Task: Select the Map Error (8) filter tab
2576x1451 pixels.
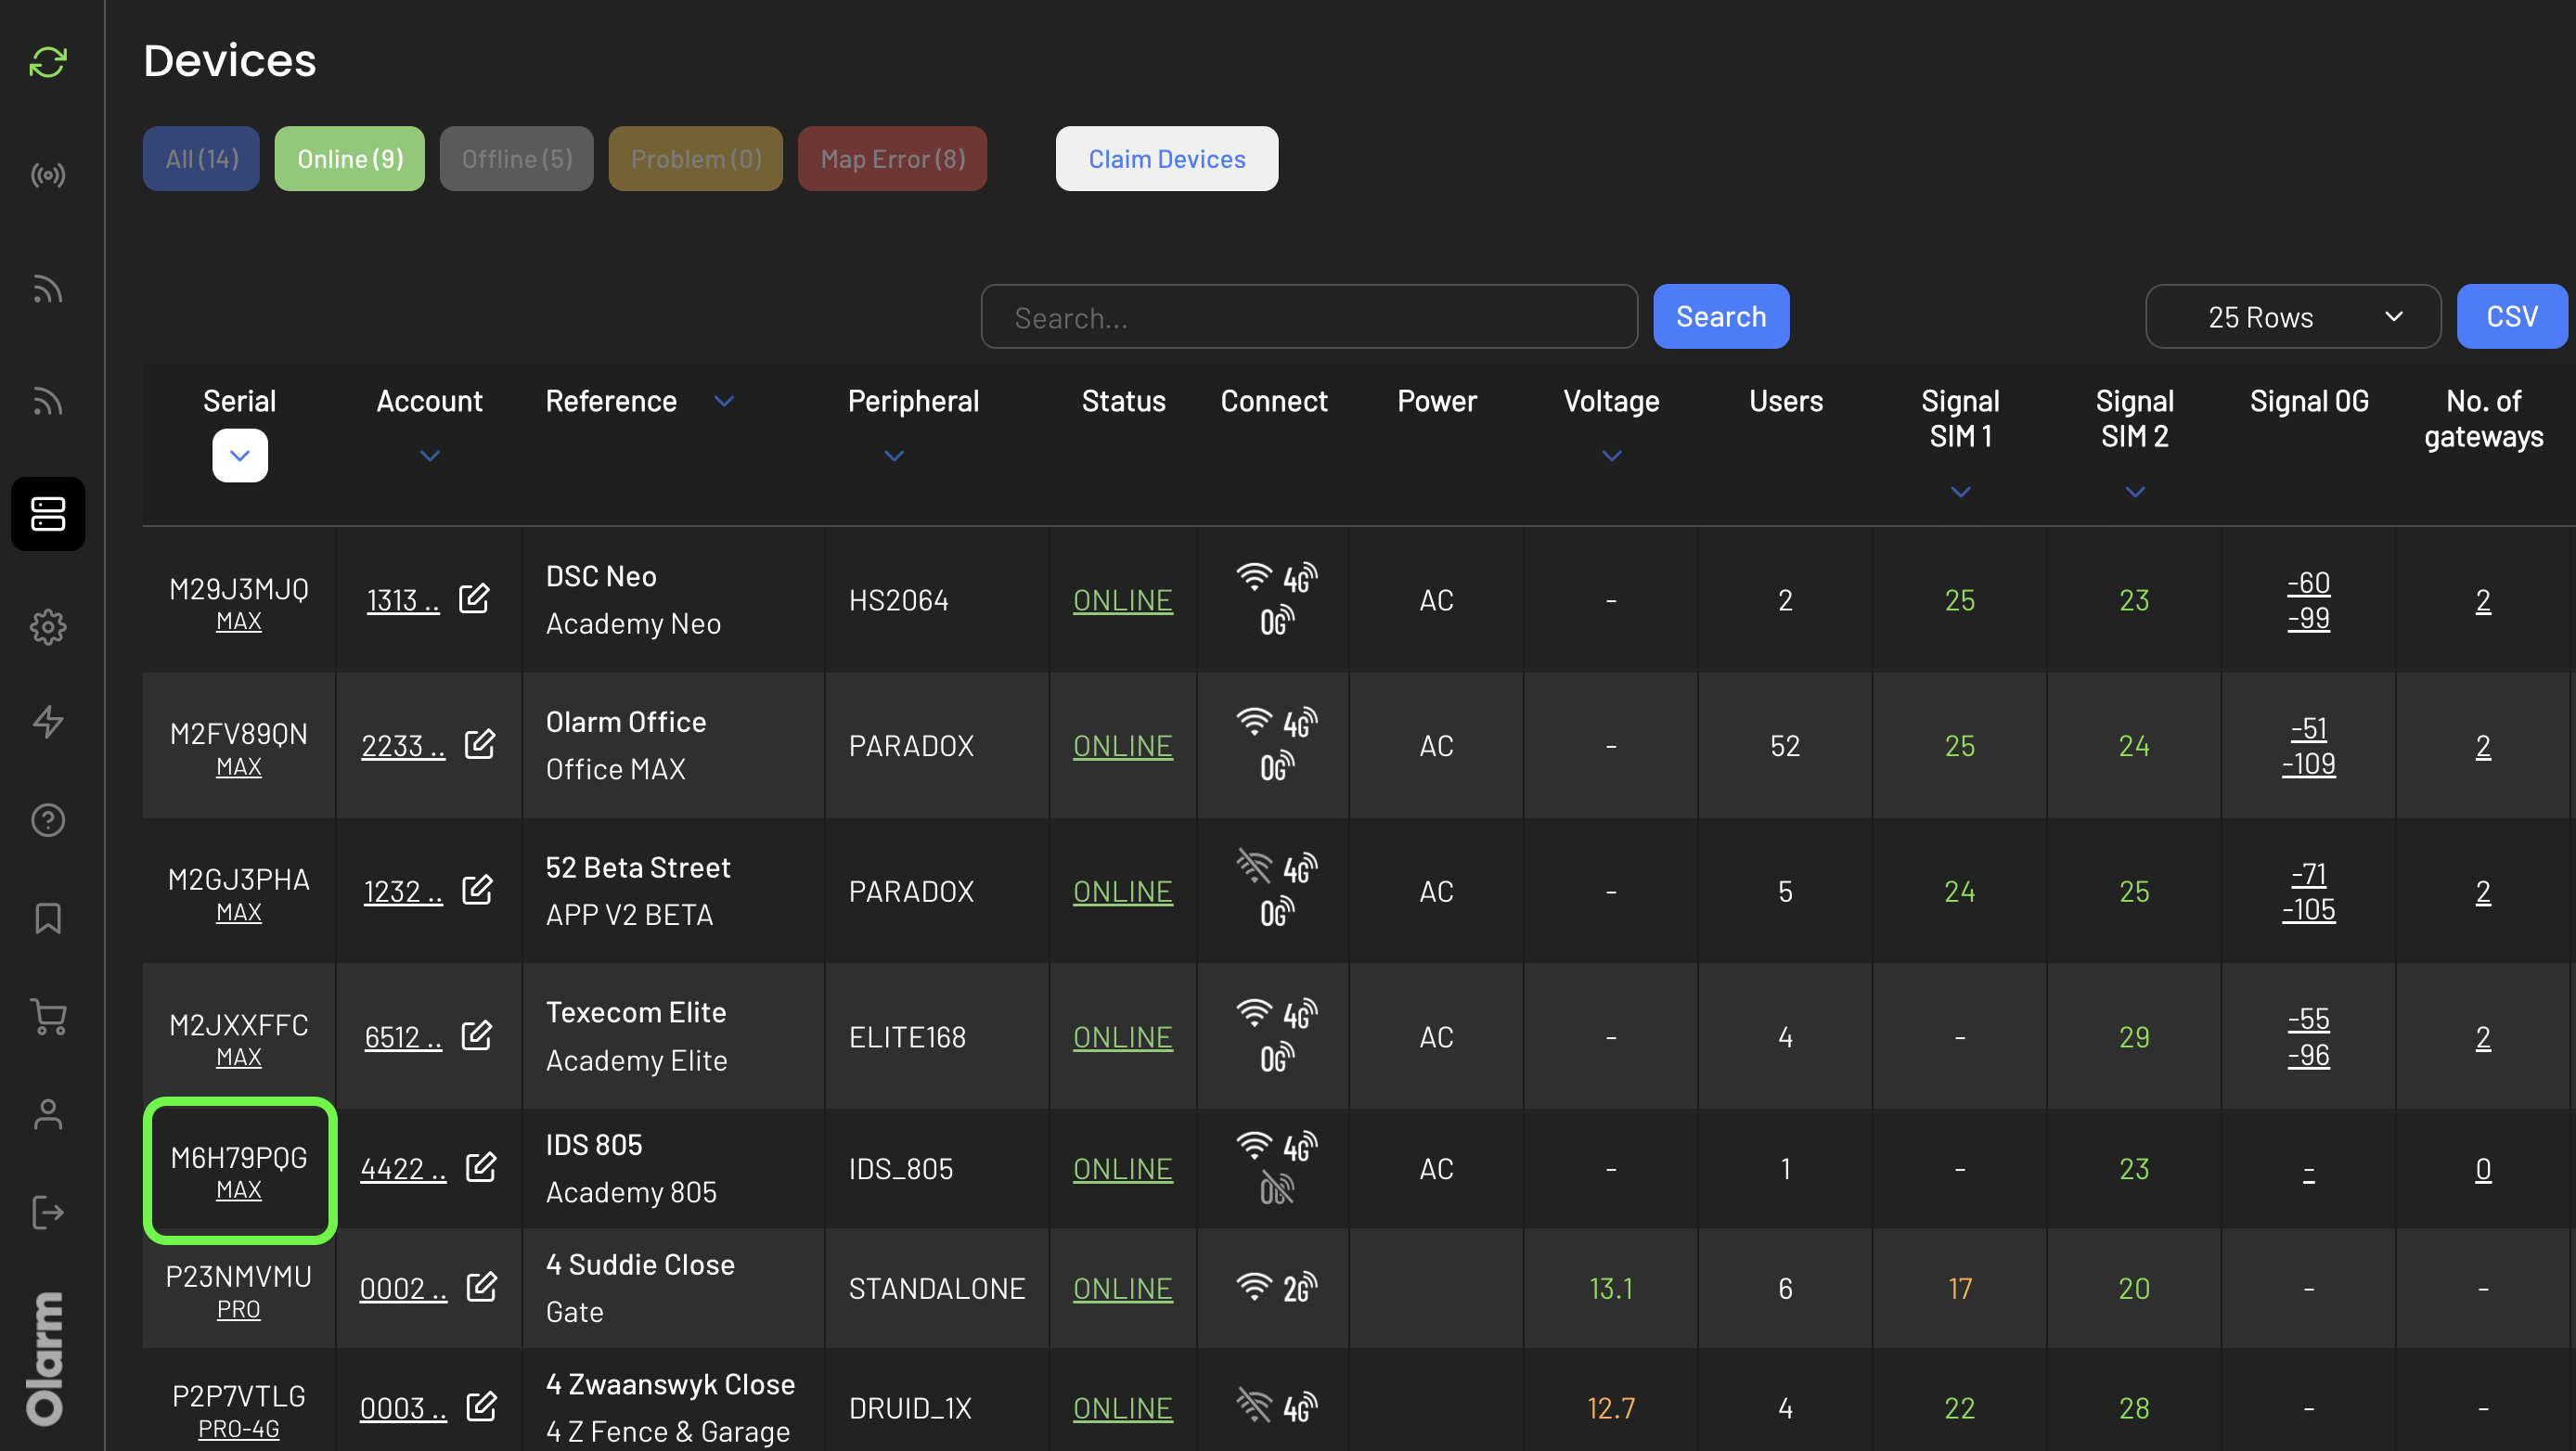Action: (892, 158)
